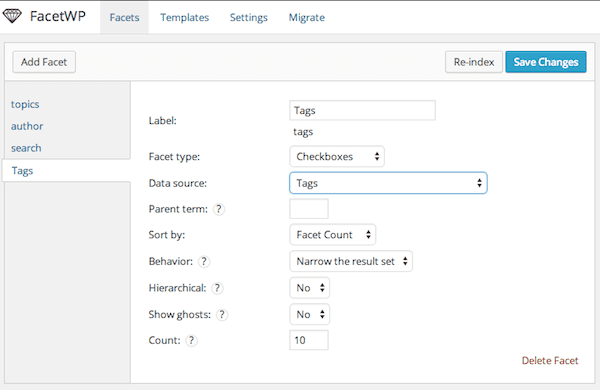The height and width of the screenshot is (390, 600).
Task: Select the Tags facet in sidebar
Action: point(66,171)
